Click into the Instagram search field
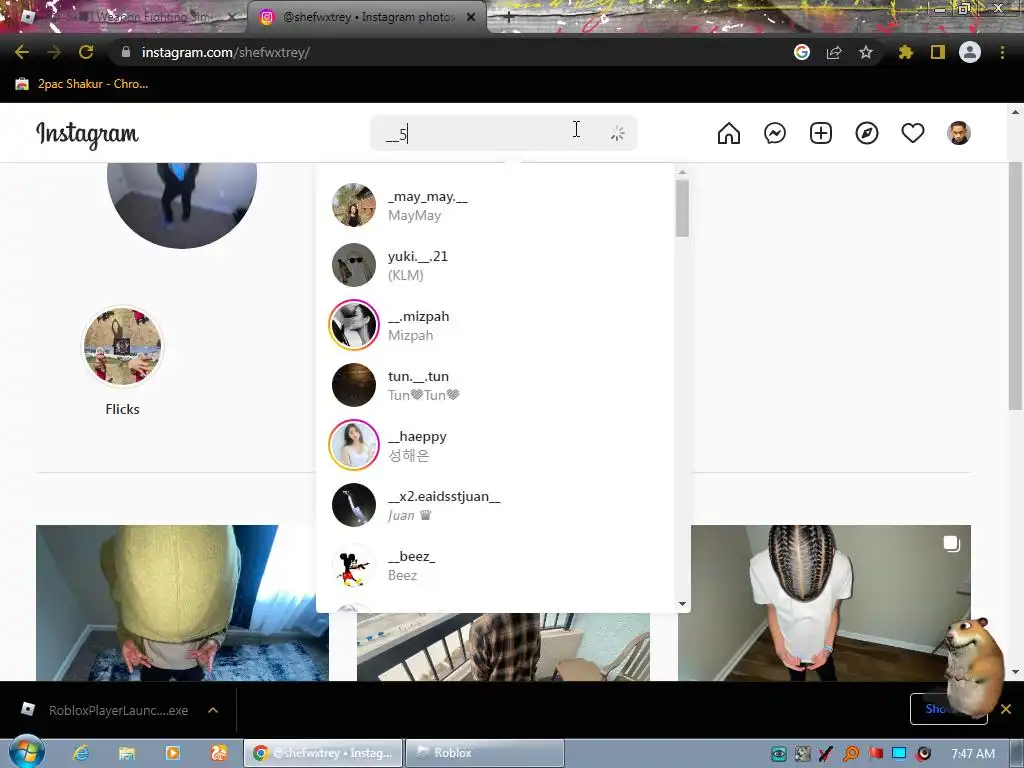 503,134
